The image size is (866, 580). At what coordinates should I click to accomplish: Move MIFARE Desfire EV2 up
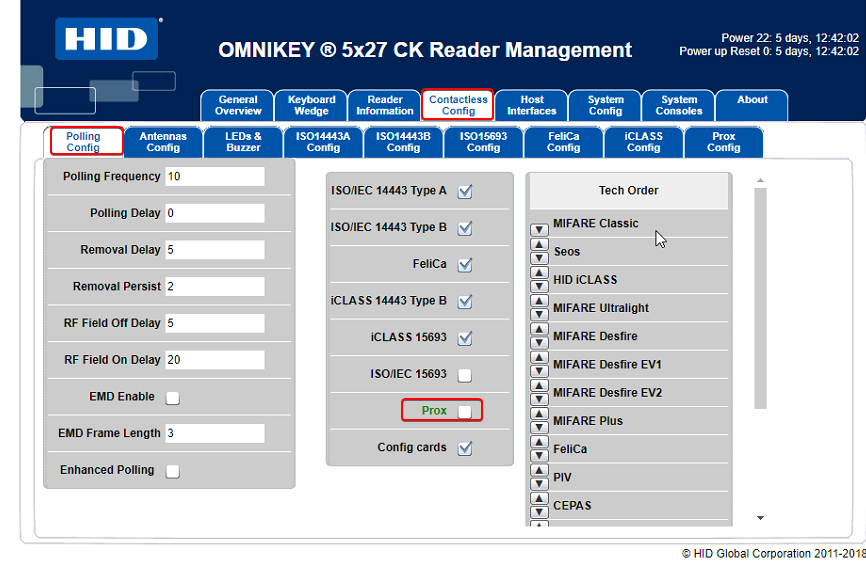tap(539, 386)
